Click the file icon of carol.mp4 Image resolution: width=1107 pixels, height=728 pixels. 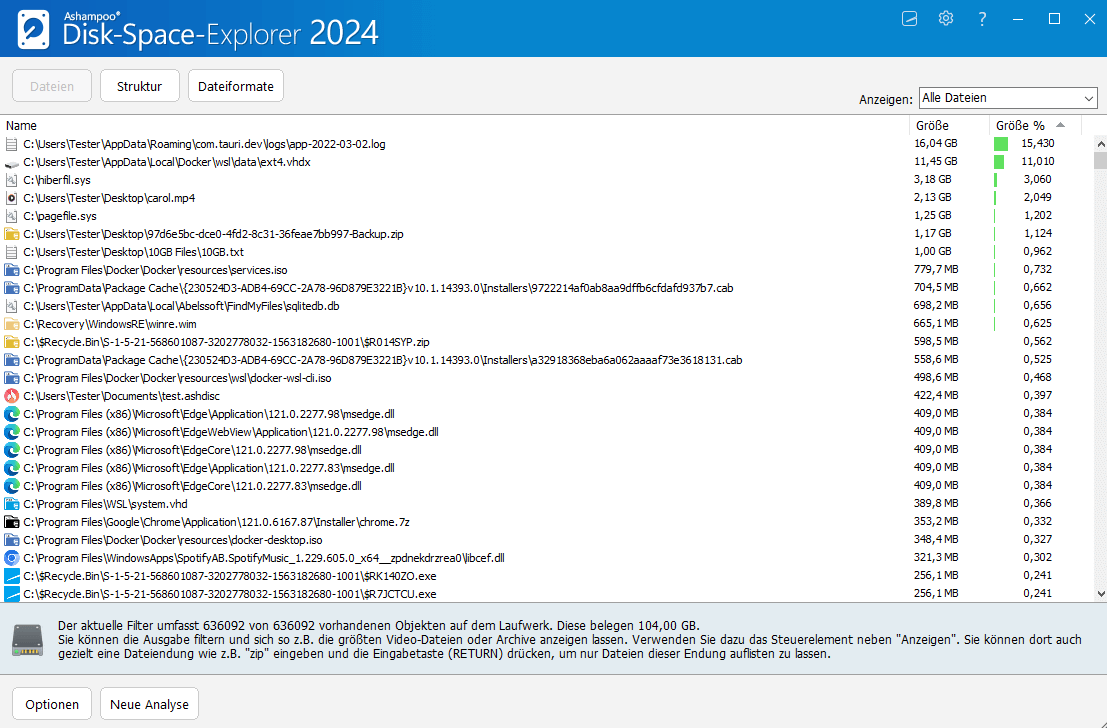(x=12, y=198)
